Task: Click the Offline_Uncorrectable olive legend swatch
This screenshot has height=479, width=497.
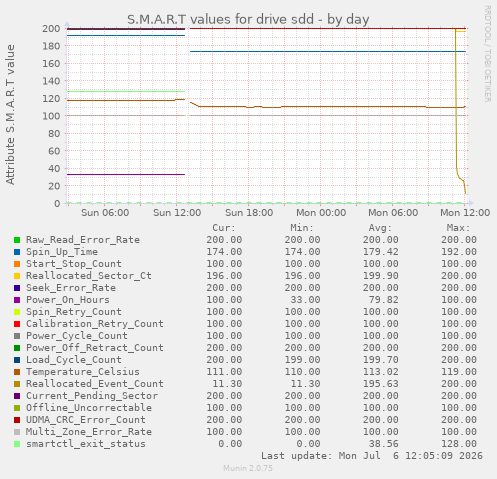Action: pos(17,408)
